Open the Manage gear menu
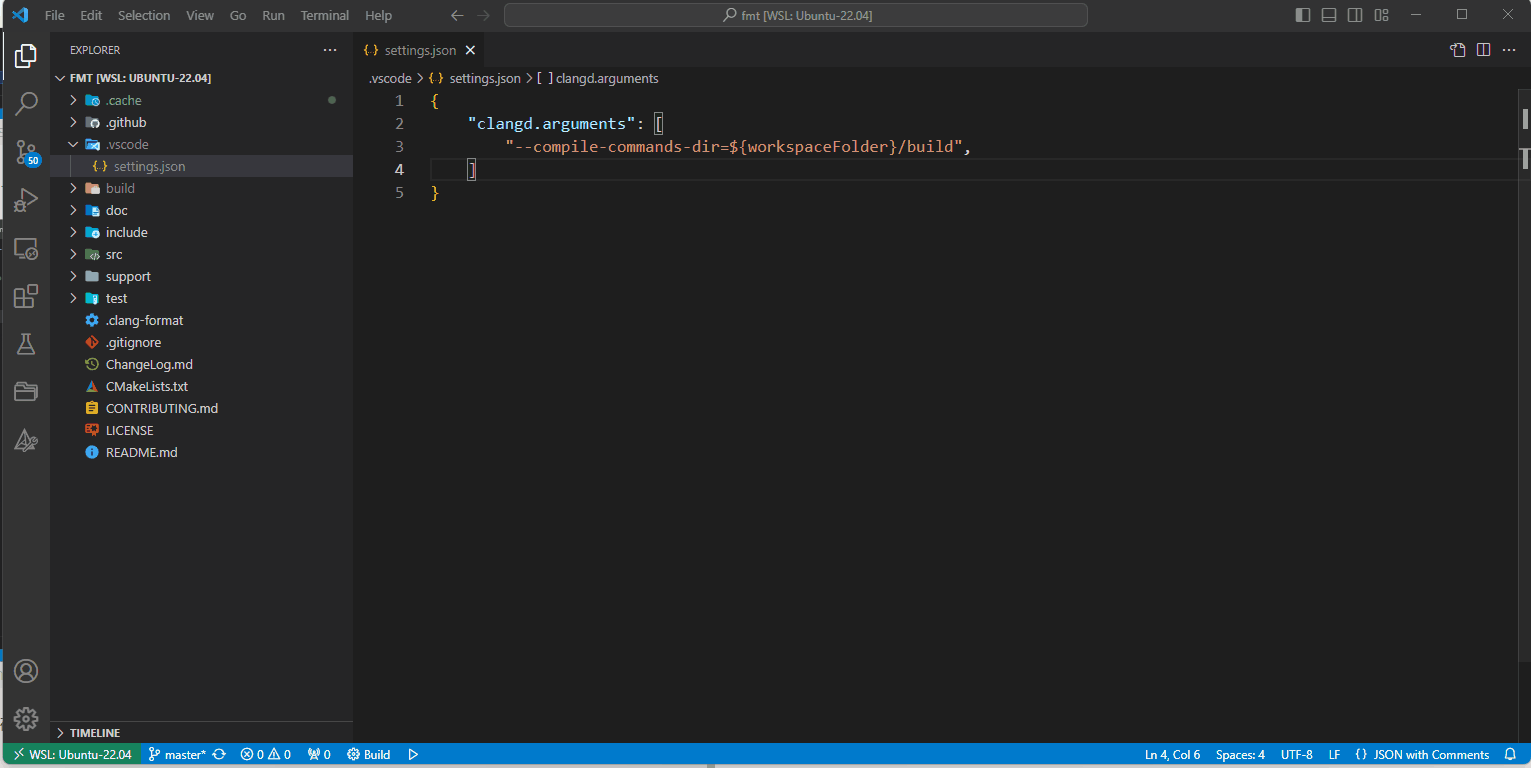1531x768 pixels. (27, 718)
